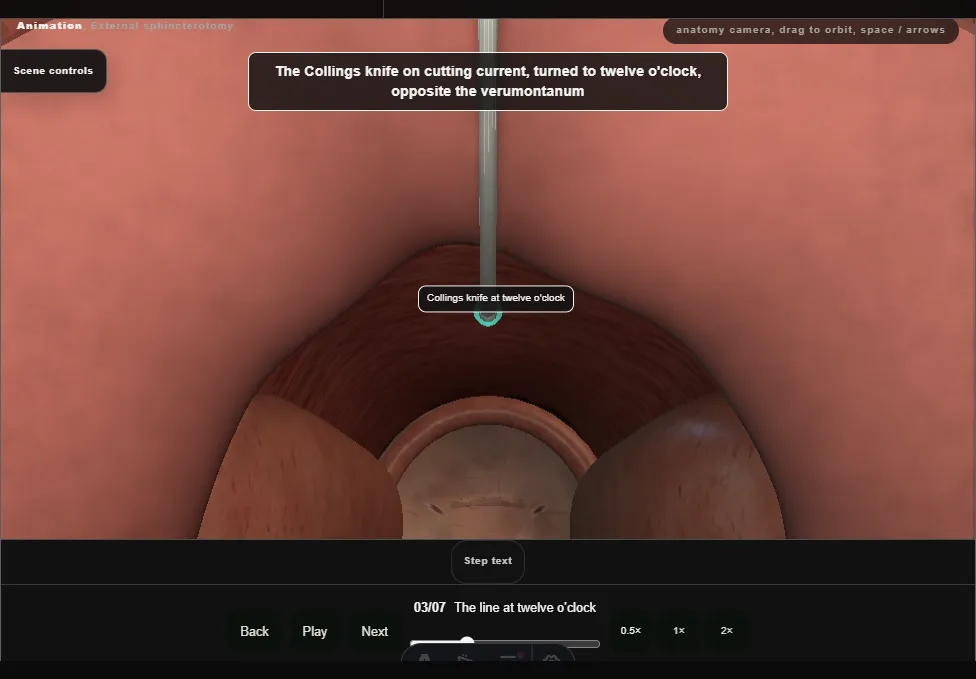Advance with the Next button

click(x=375, y=631)
